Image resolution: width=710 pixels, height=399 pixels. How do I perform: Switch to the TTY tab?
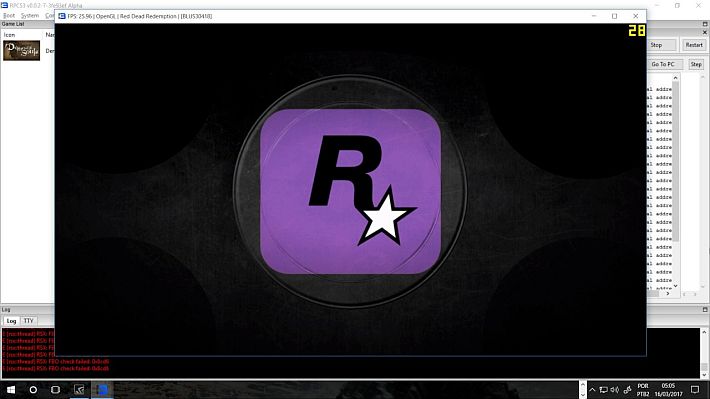pyautogui.click(x=29, y=321)
